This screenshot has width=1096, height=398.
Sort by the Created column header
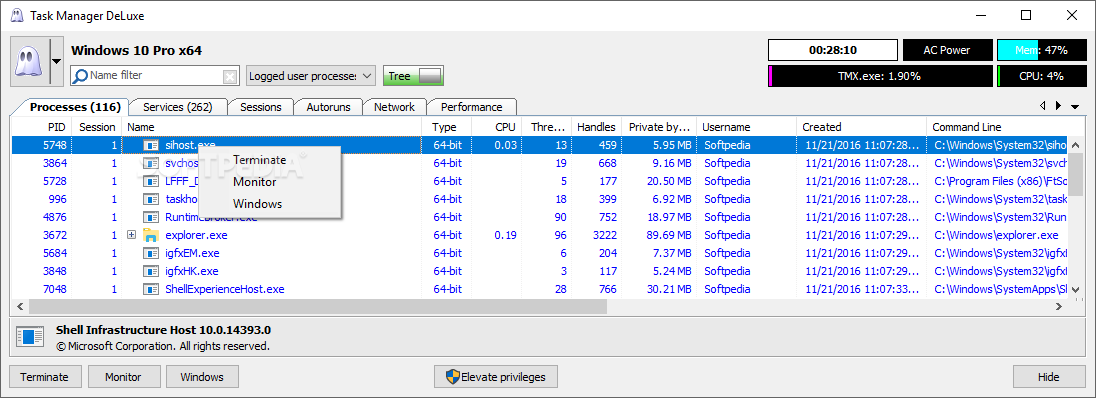pyautogui.click(x=861, y=127)
